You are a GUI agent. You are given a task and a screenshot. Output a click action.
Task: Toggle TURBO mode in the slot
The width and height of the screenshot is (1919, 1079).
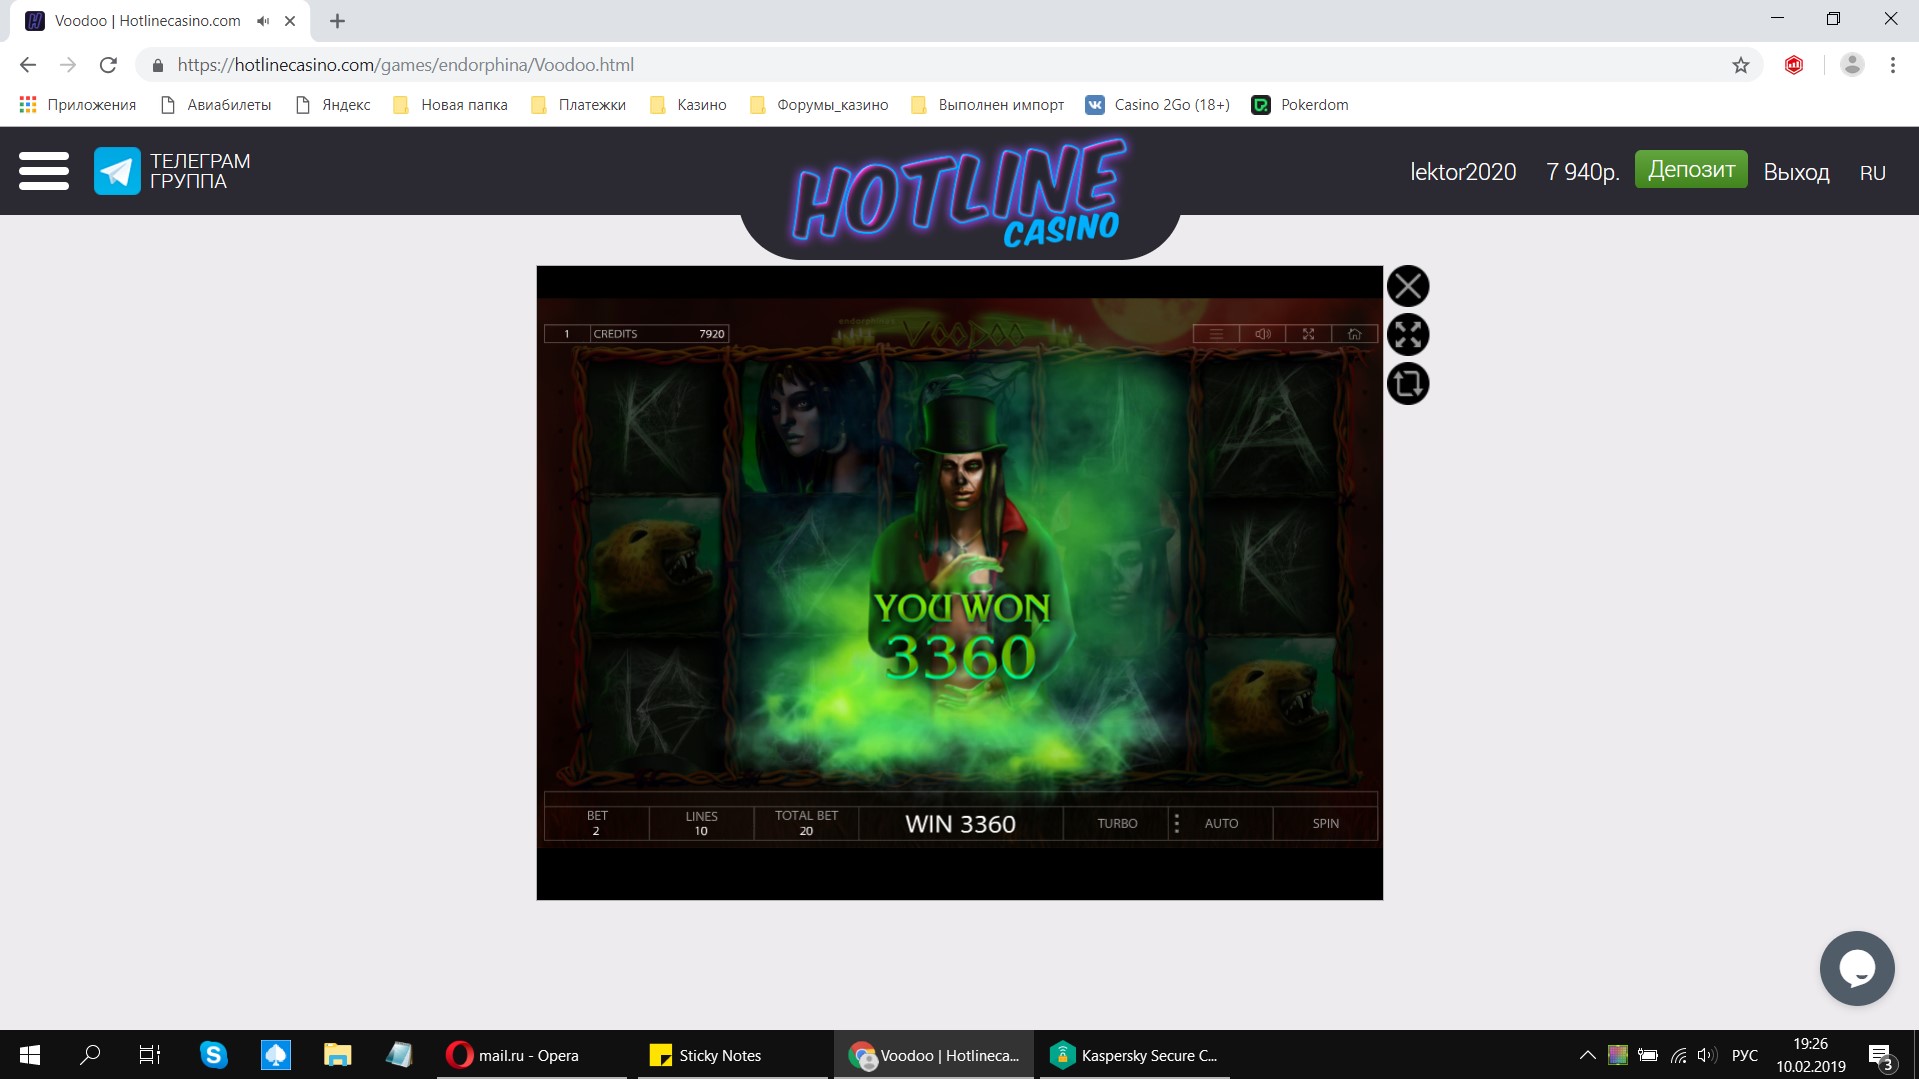[1117, 823]
